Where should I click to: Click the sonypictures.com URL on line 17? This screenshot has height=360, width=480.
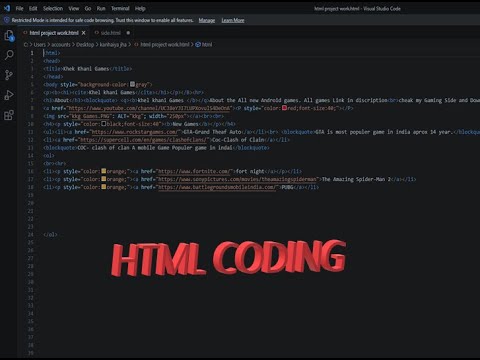click(237, 179)
